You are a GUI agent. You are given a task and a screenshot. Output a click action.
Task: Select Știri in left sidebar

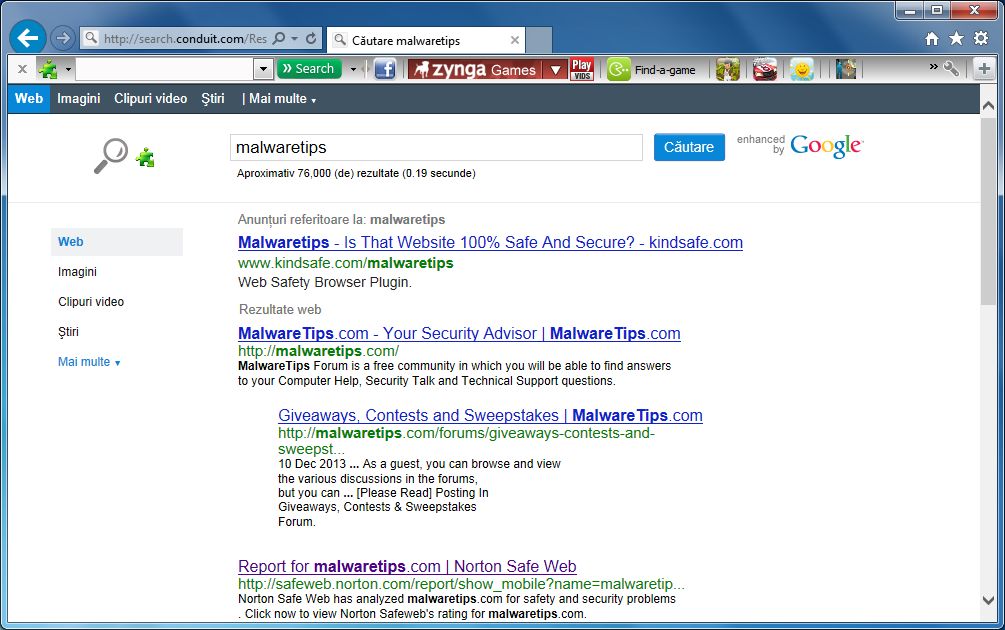(68, 332)
